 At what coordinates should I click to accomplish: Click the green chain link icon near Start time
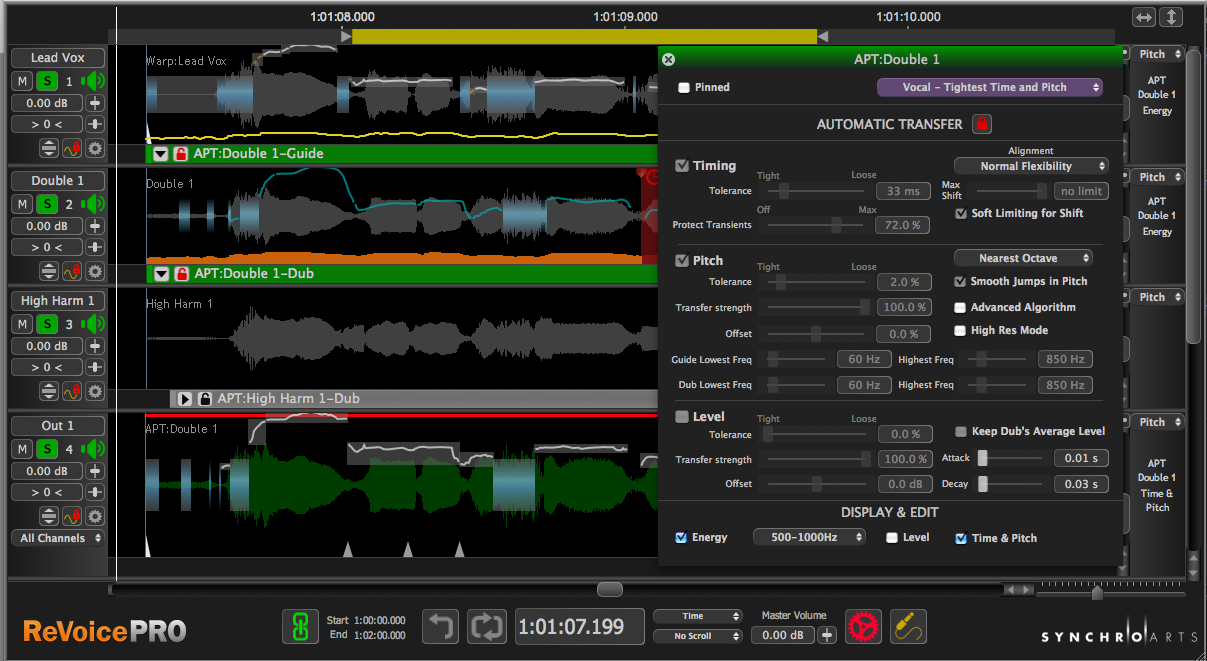[x=300, y=626]
